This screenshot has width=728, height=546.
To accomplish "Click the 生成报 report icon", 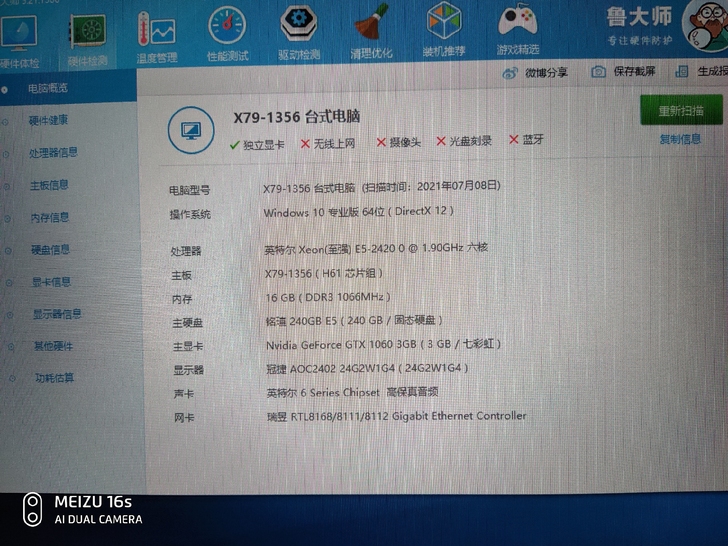I will pyautogui.click(x=682, y=71).
